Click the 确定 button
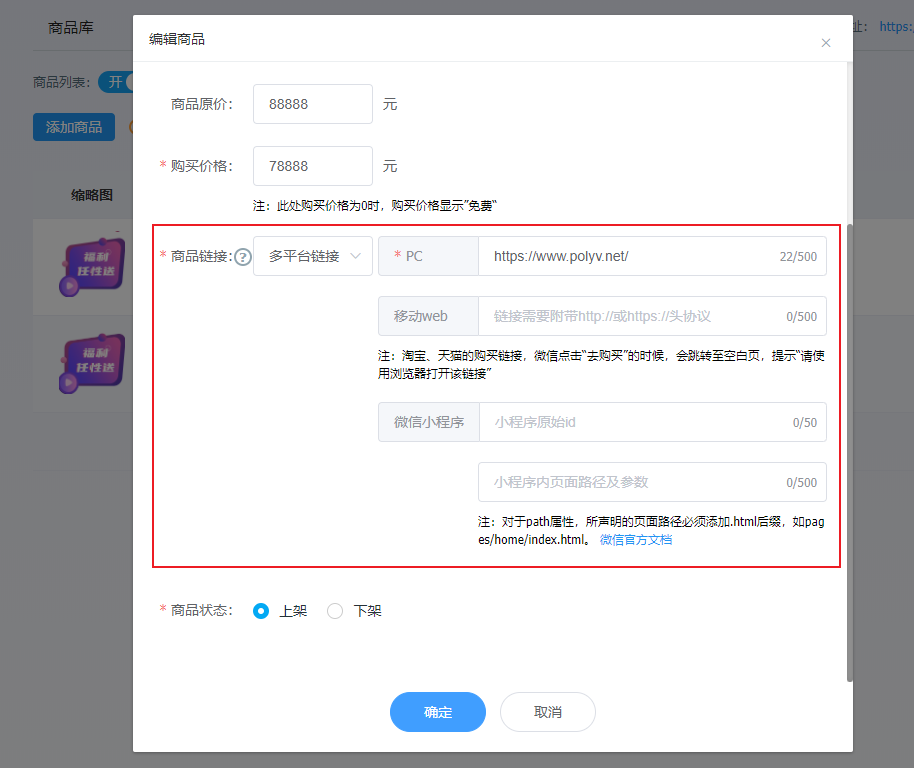The height and width of the screenshot is (768, 914). (438, 712)
